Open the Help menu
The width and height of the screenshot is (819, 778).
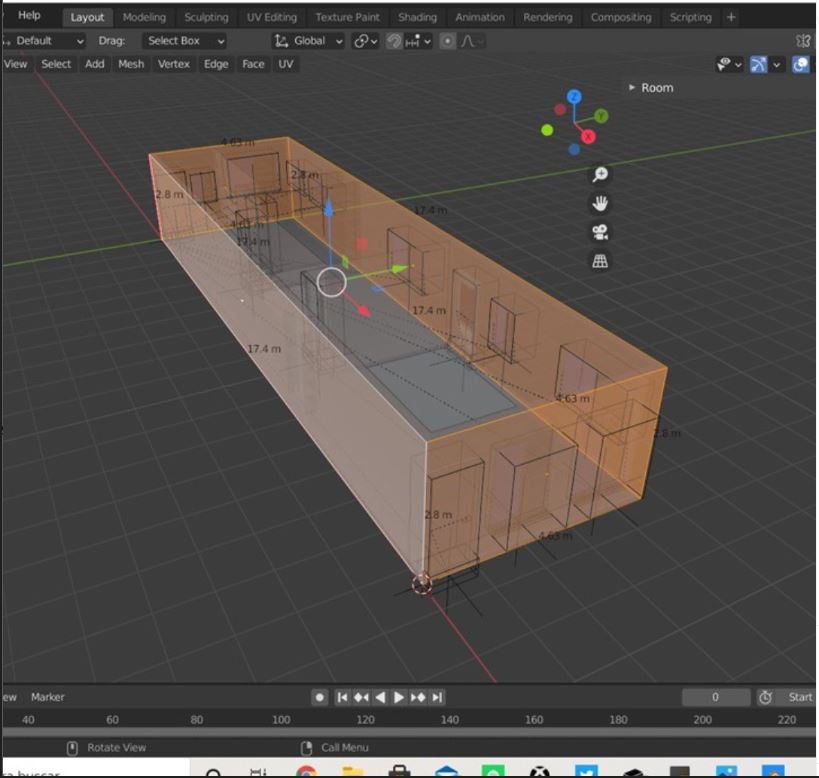30,16
